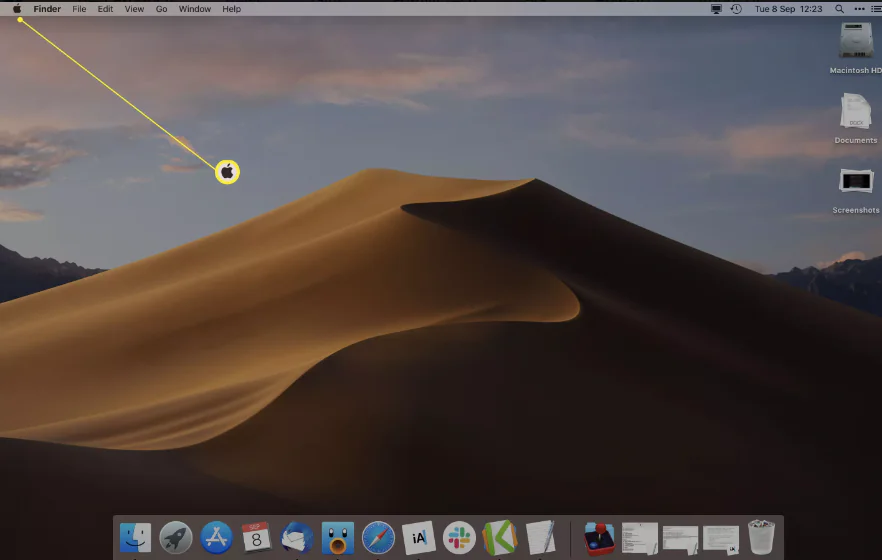The image size is (882, 560).
Task: Open the Finder application menu
Action: pyautogui.click(x=47, y=9)
